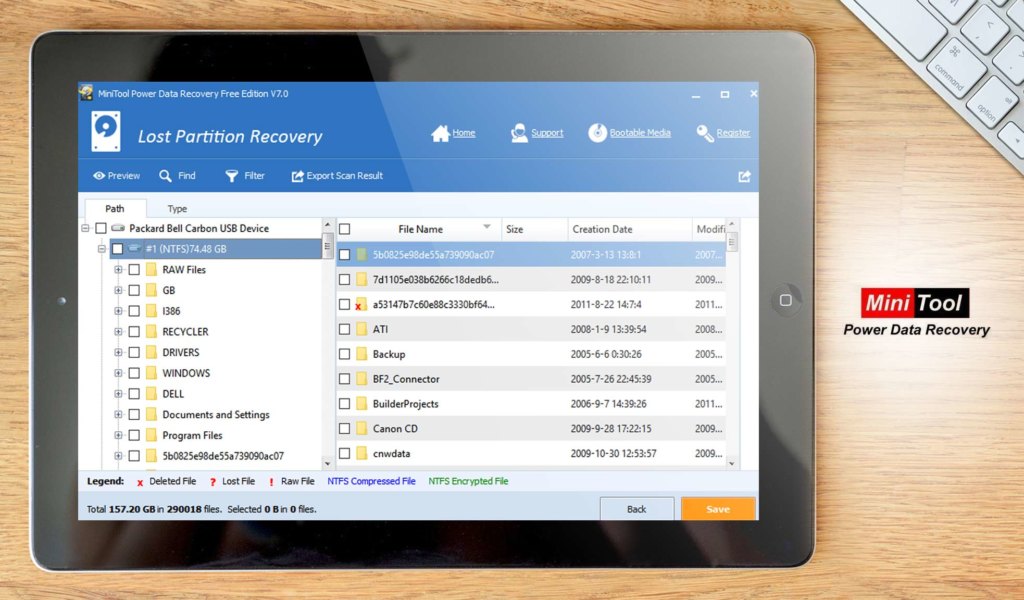This screenshot has height=600, width=1024.
Task: Click the Save button
Action: pos(717,509)
